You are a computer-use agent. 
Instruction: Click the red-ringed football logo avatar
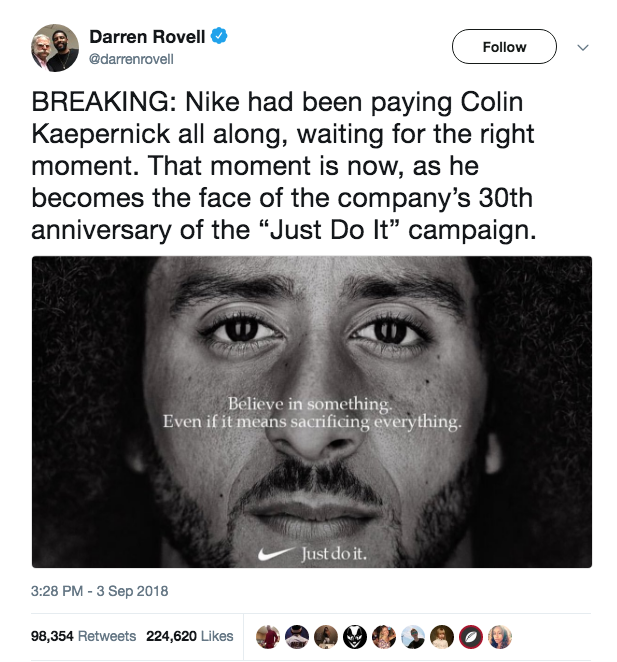click(x=471, y=636)
